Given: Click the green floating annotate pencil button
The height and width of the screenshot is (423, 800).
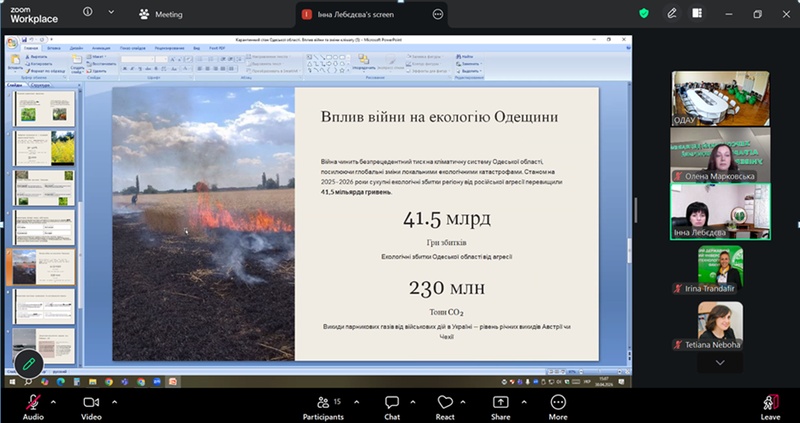Looking at the screenshot, I should 29,364.
